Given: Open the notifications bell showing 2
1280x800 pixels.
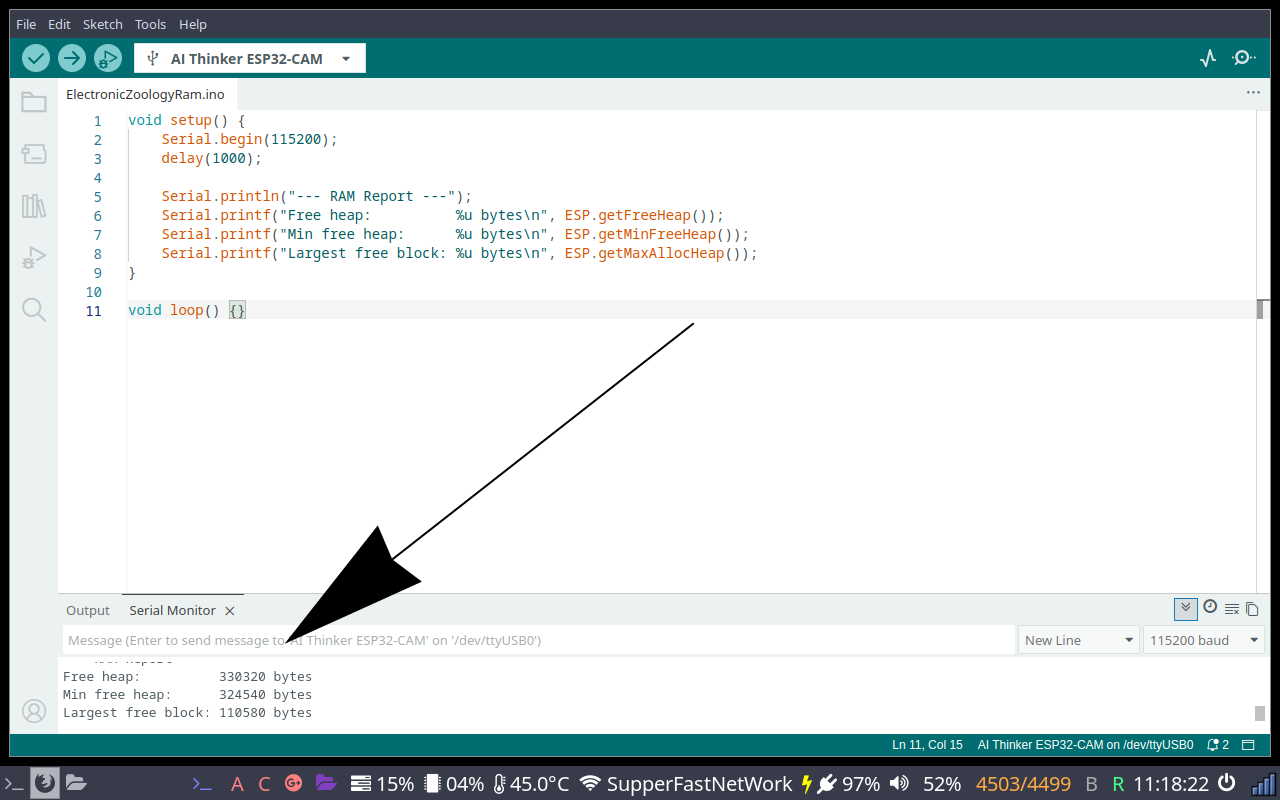Looking at the screenshot, I should [x=1218, y=745].
